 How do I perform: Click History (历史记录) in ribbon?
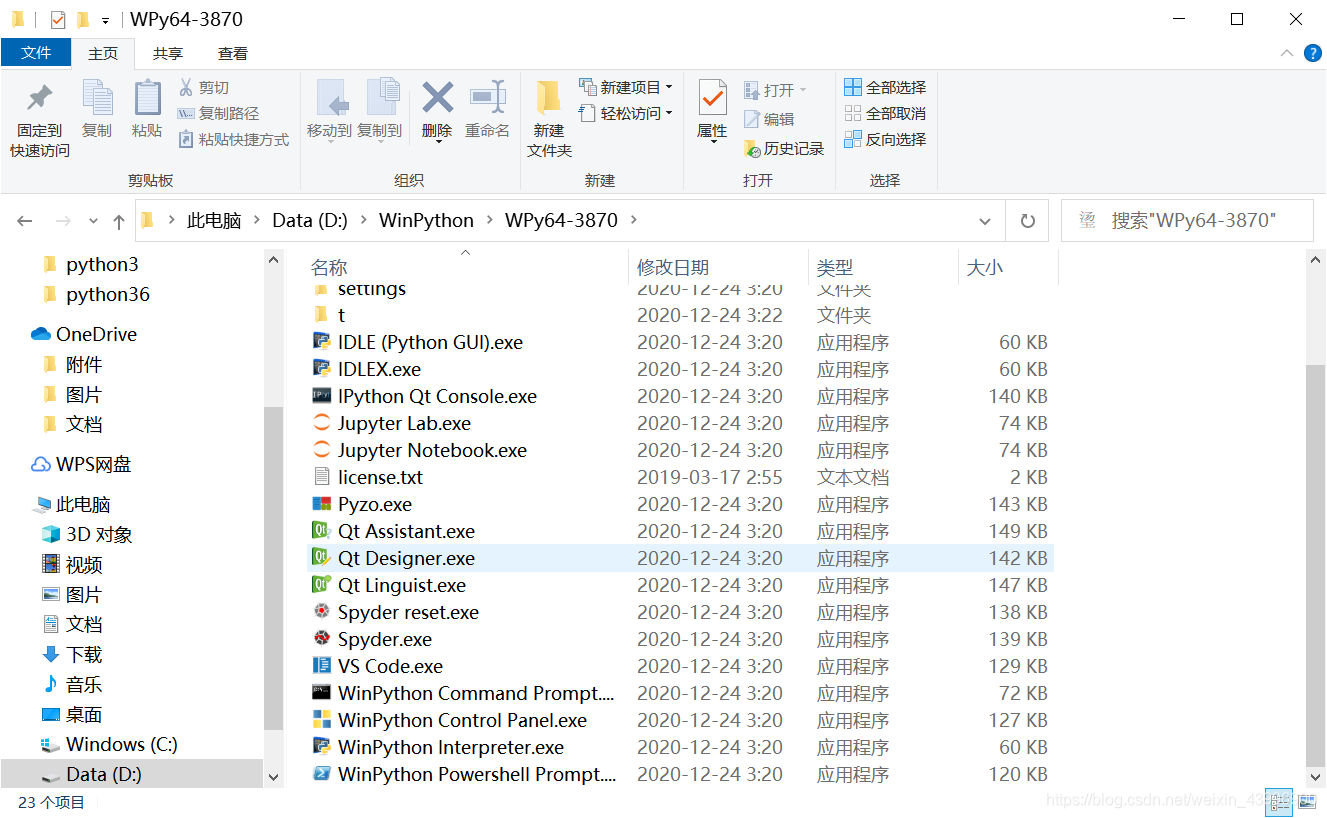click(x=784, y=149)
